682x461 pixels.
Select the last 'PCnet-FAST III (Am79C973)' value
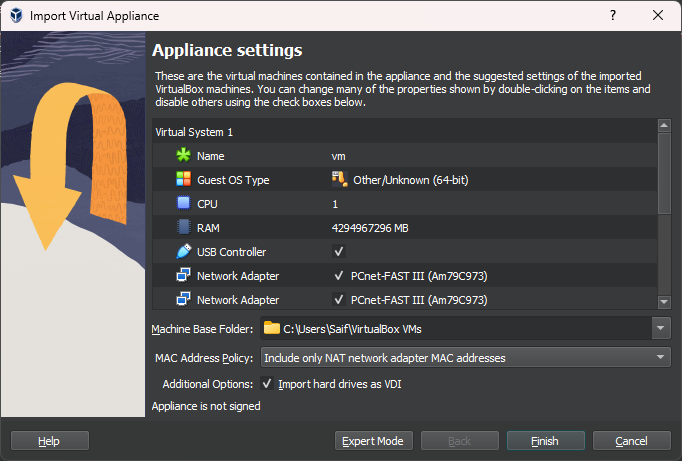[x=419, y=300]
